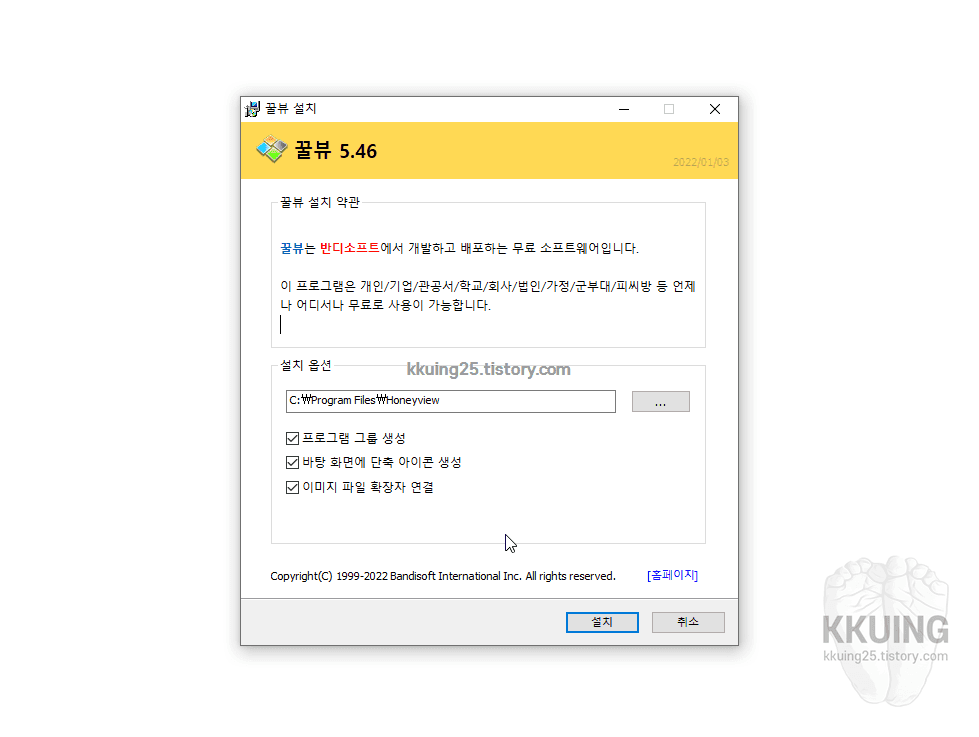Viewport: 979px width, 737px height.
Task: Click the 2022/01/03 date text
Action: pyautogui.click(x=701, y=162)
